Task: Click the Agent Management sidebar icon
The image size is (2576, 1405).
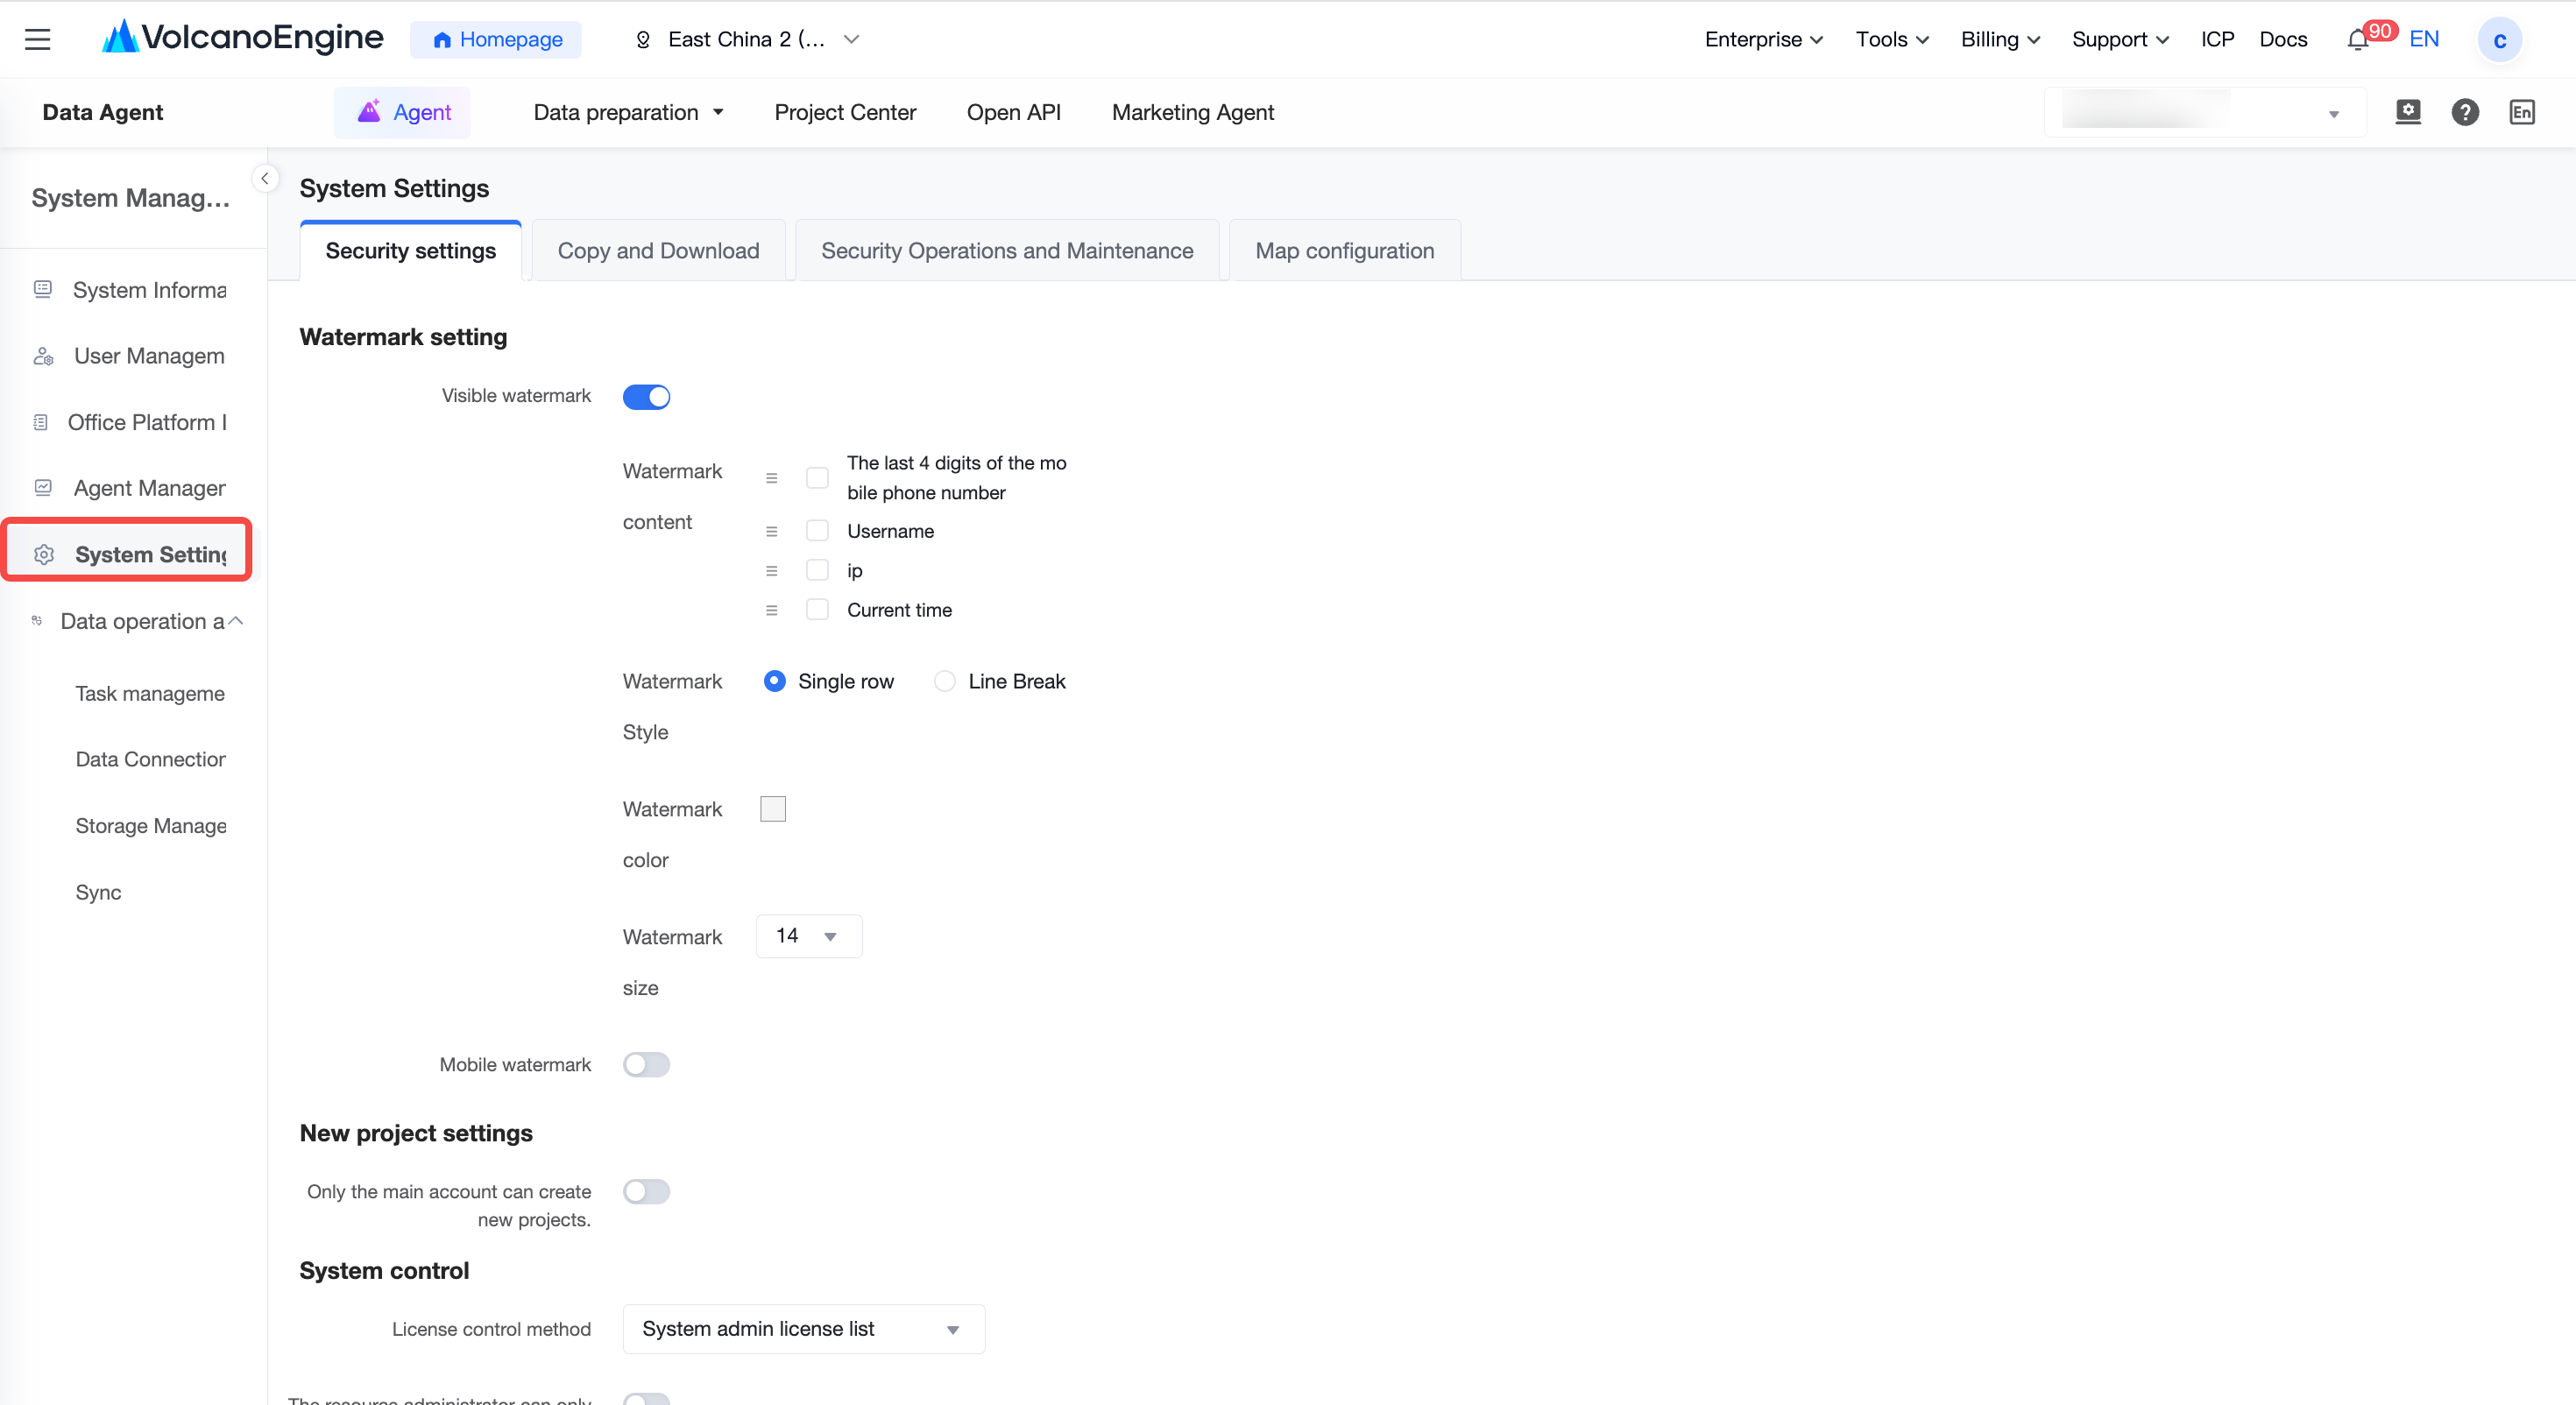Action: point(43,488)
